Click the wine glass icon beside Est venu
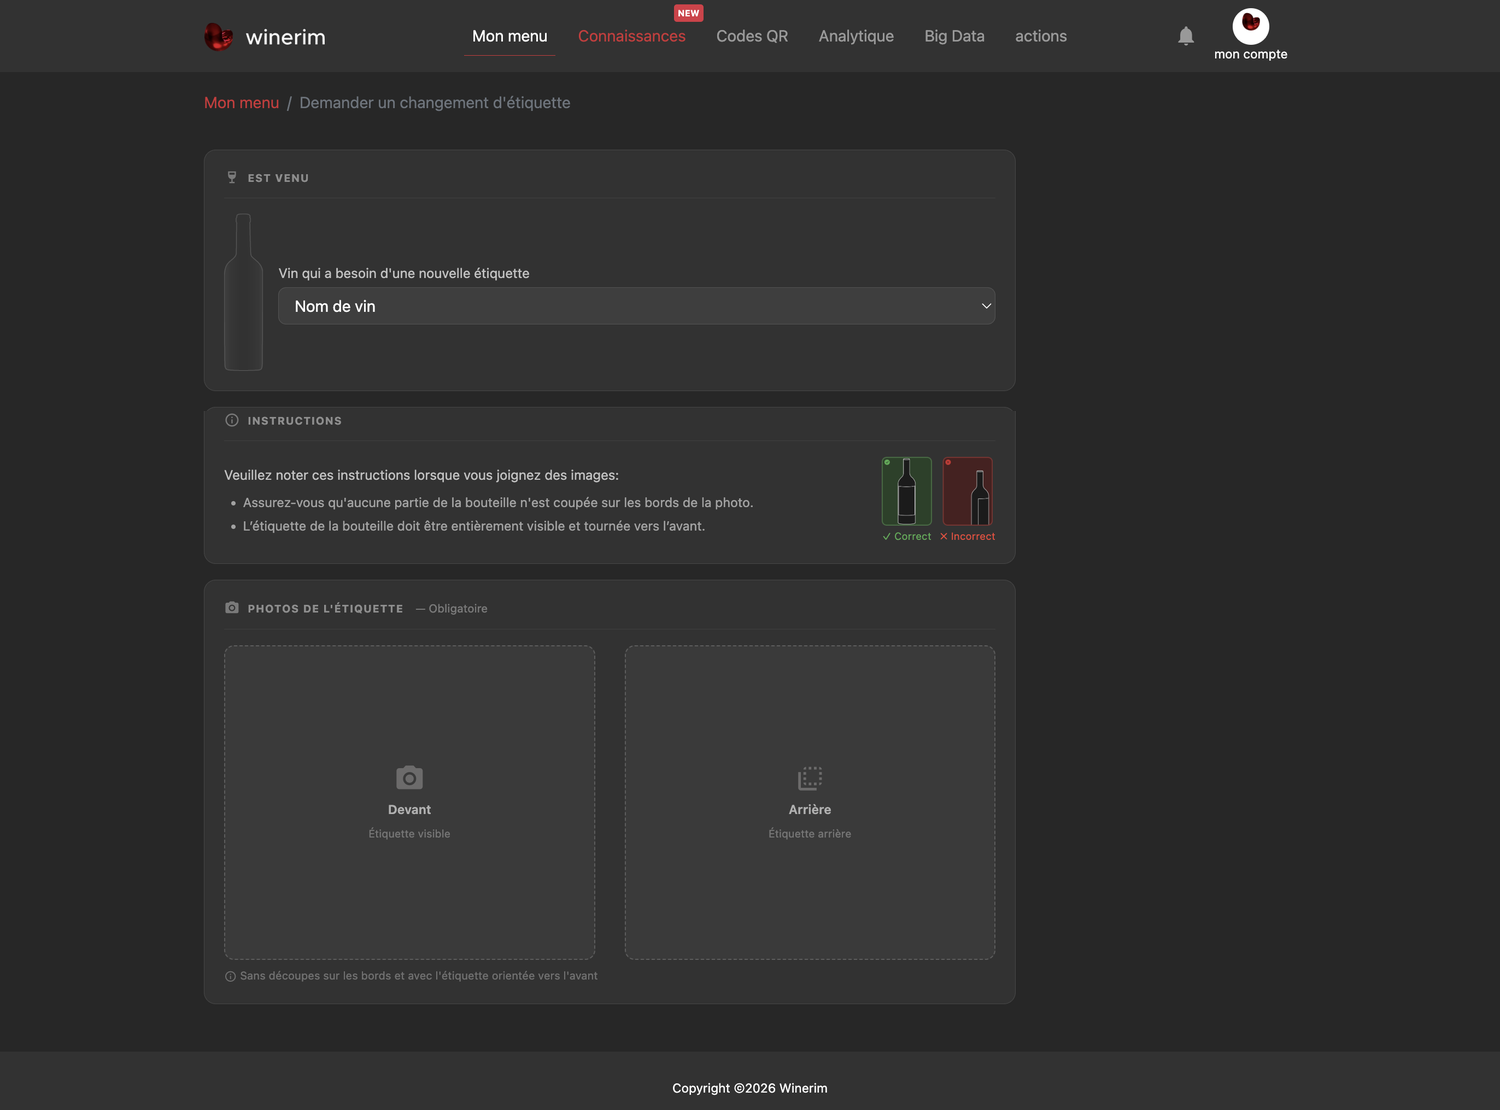 (232, 177)
